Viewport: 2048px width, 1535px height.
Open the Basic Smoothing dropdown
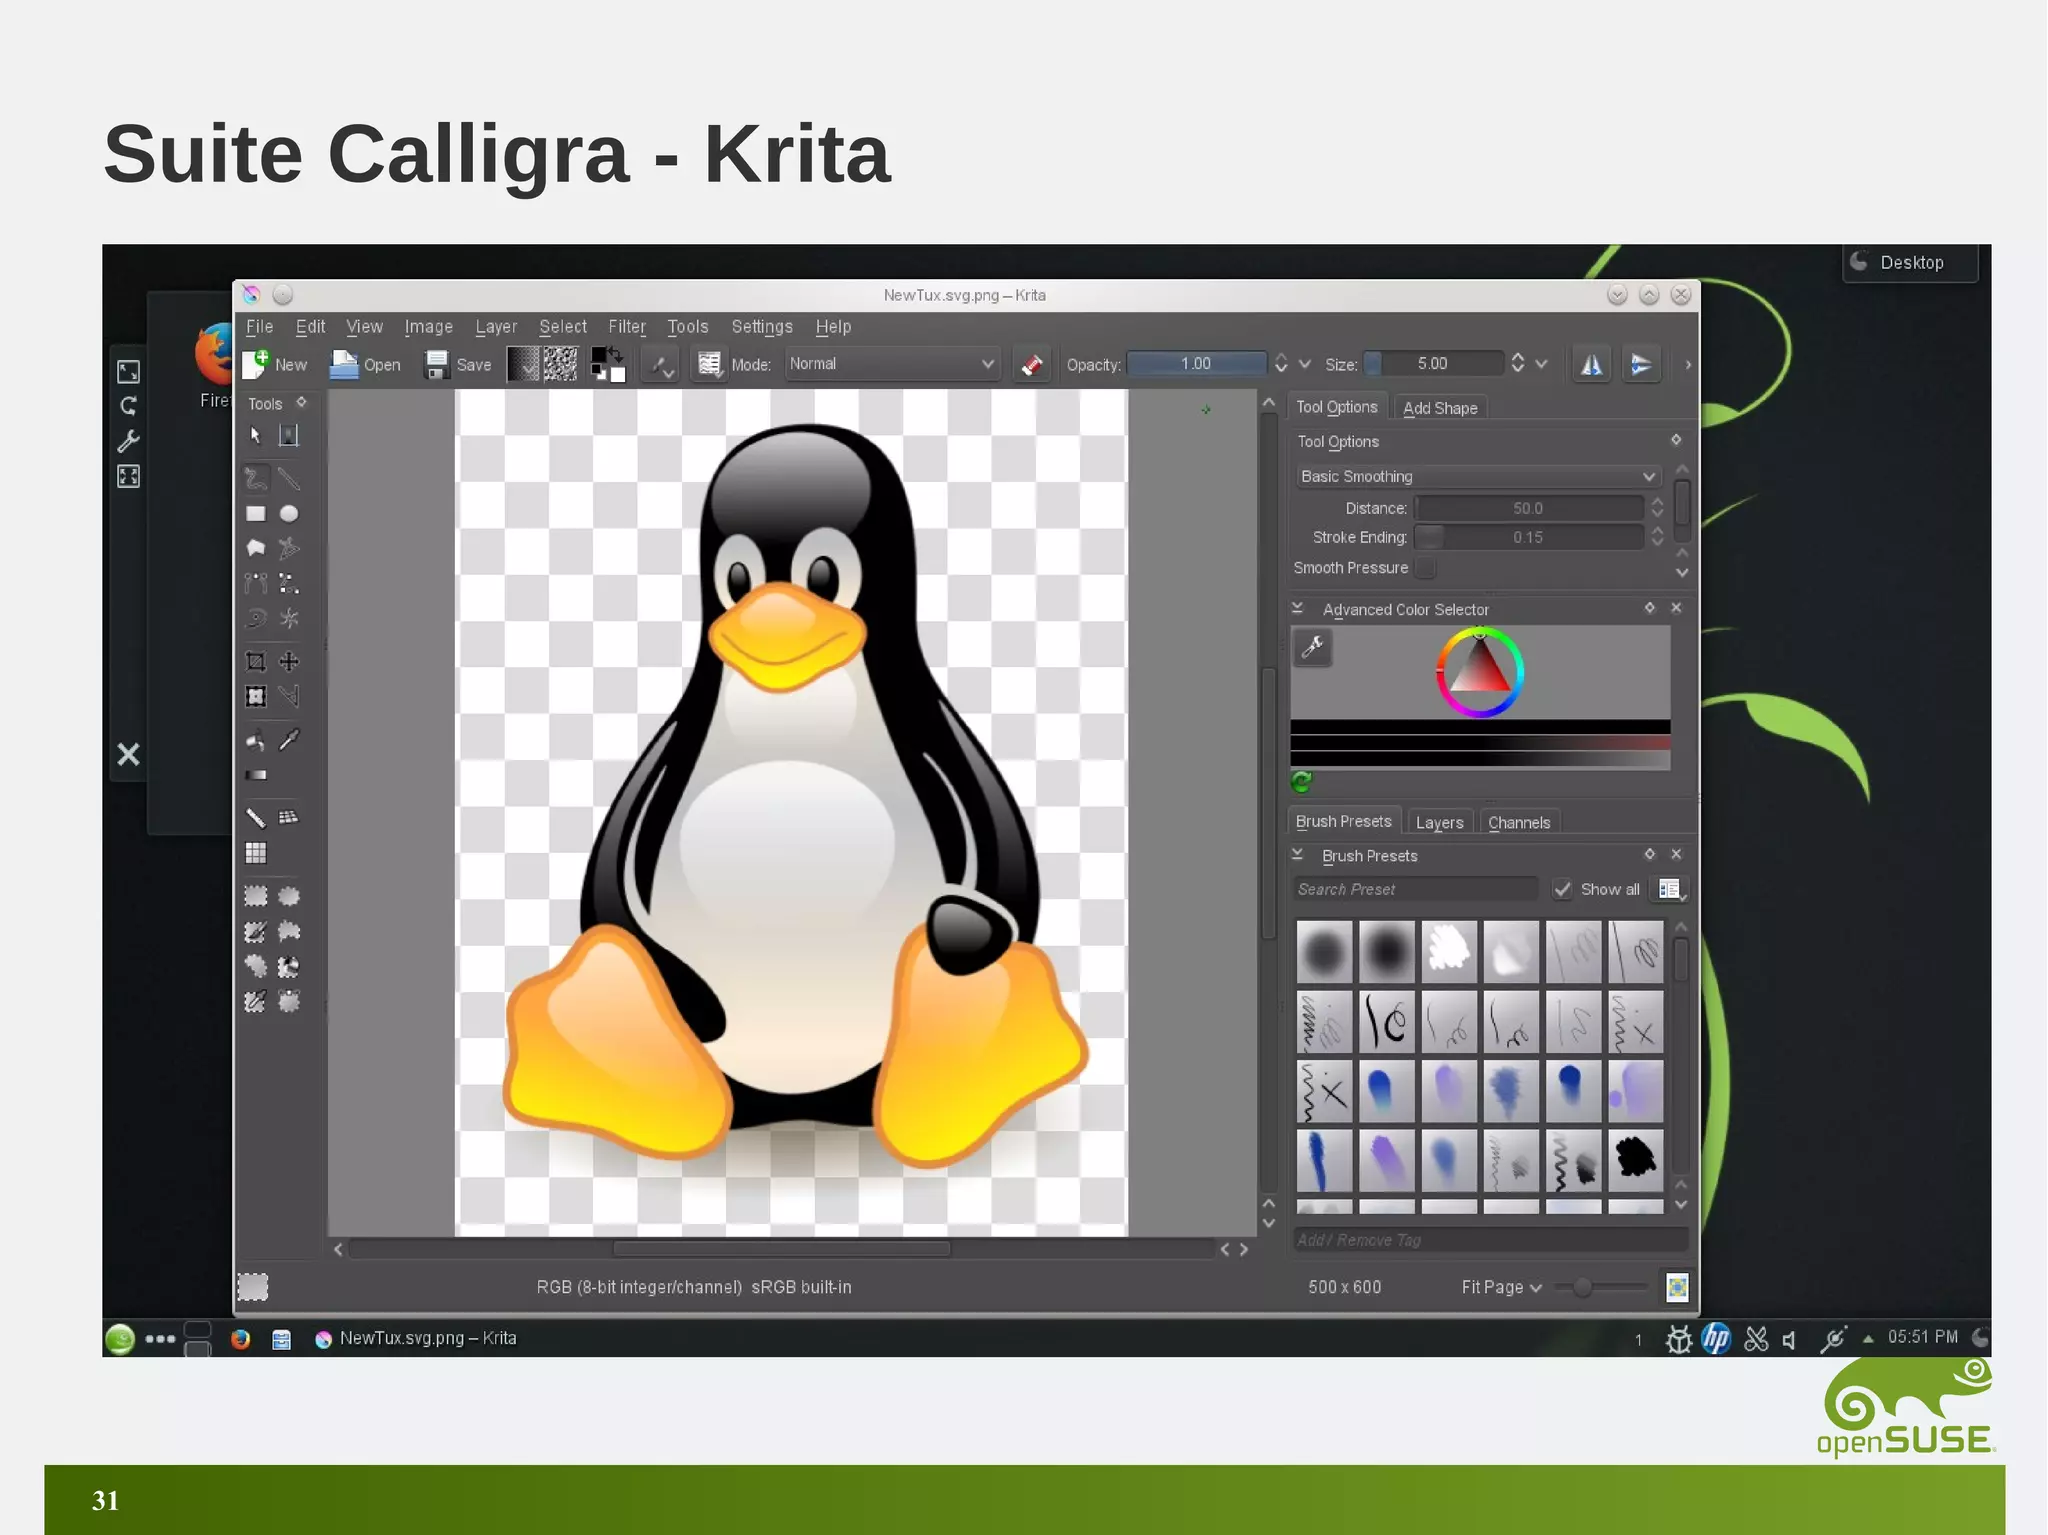click(x=1478, y=476)
